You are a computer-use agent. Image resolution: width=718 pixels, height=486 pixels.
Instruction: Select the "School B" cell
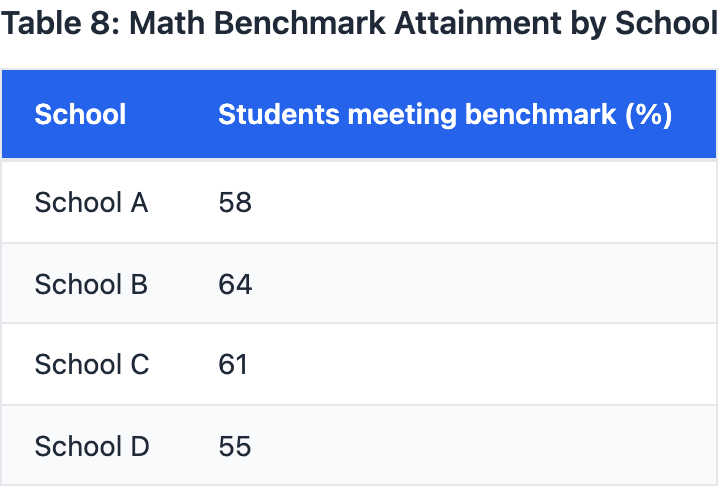(x=91, y=285)
